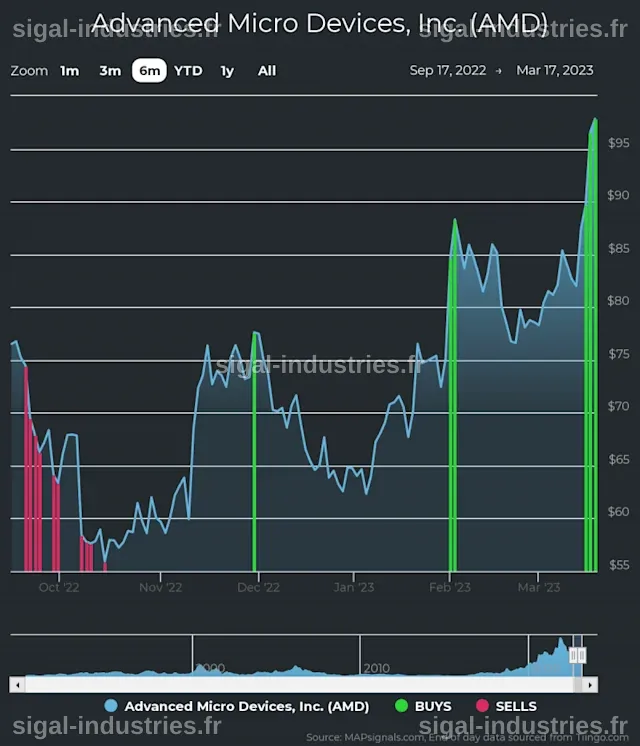Image resolution: width=640 pixels, height=746 pixels.
Task: Click the Mar '23 x-axis label
Action: click(539, 587)
